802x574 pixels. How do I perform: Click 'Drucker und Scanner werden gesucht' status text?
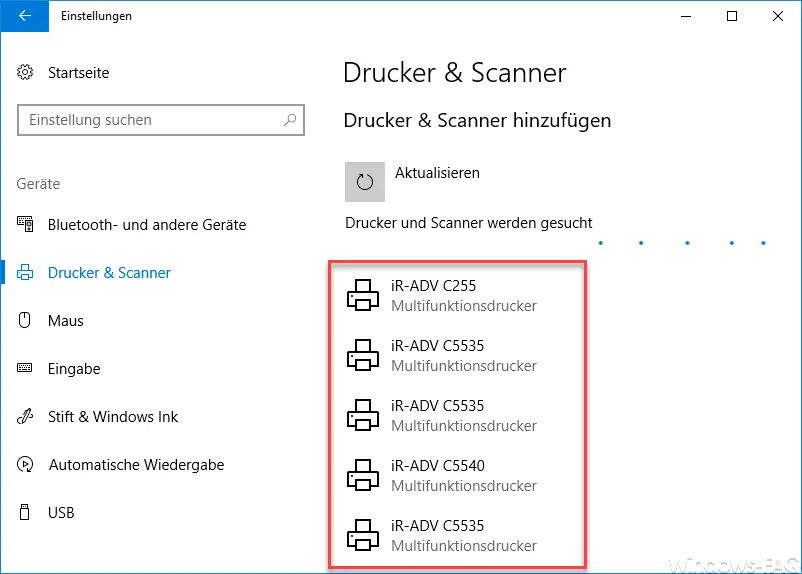coord(469,223)
